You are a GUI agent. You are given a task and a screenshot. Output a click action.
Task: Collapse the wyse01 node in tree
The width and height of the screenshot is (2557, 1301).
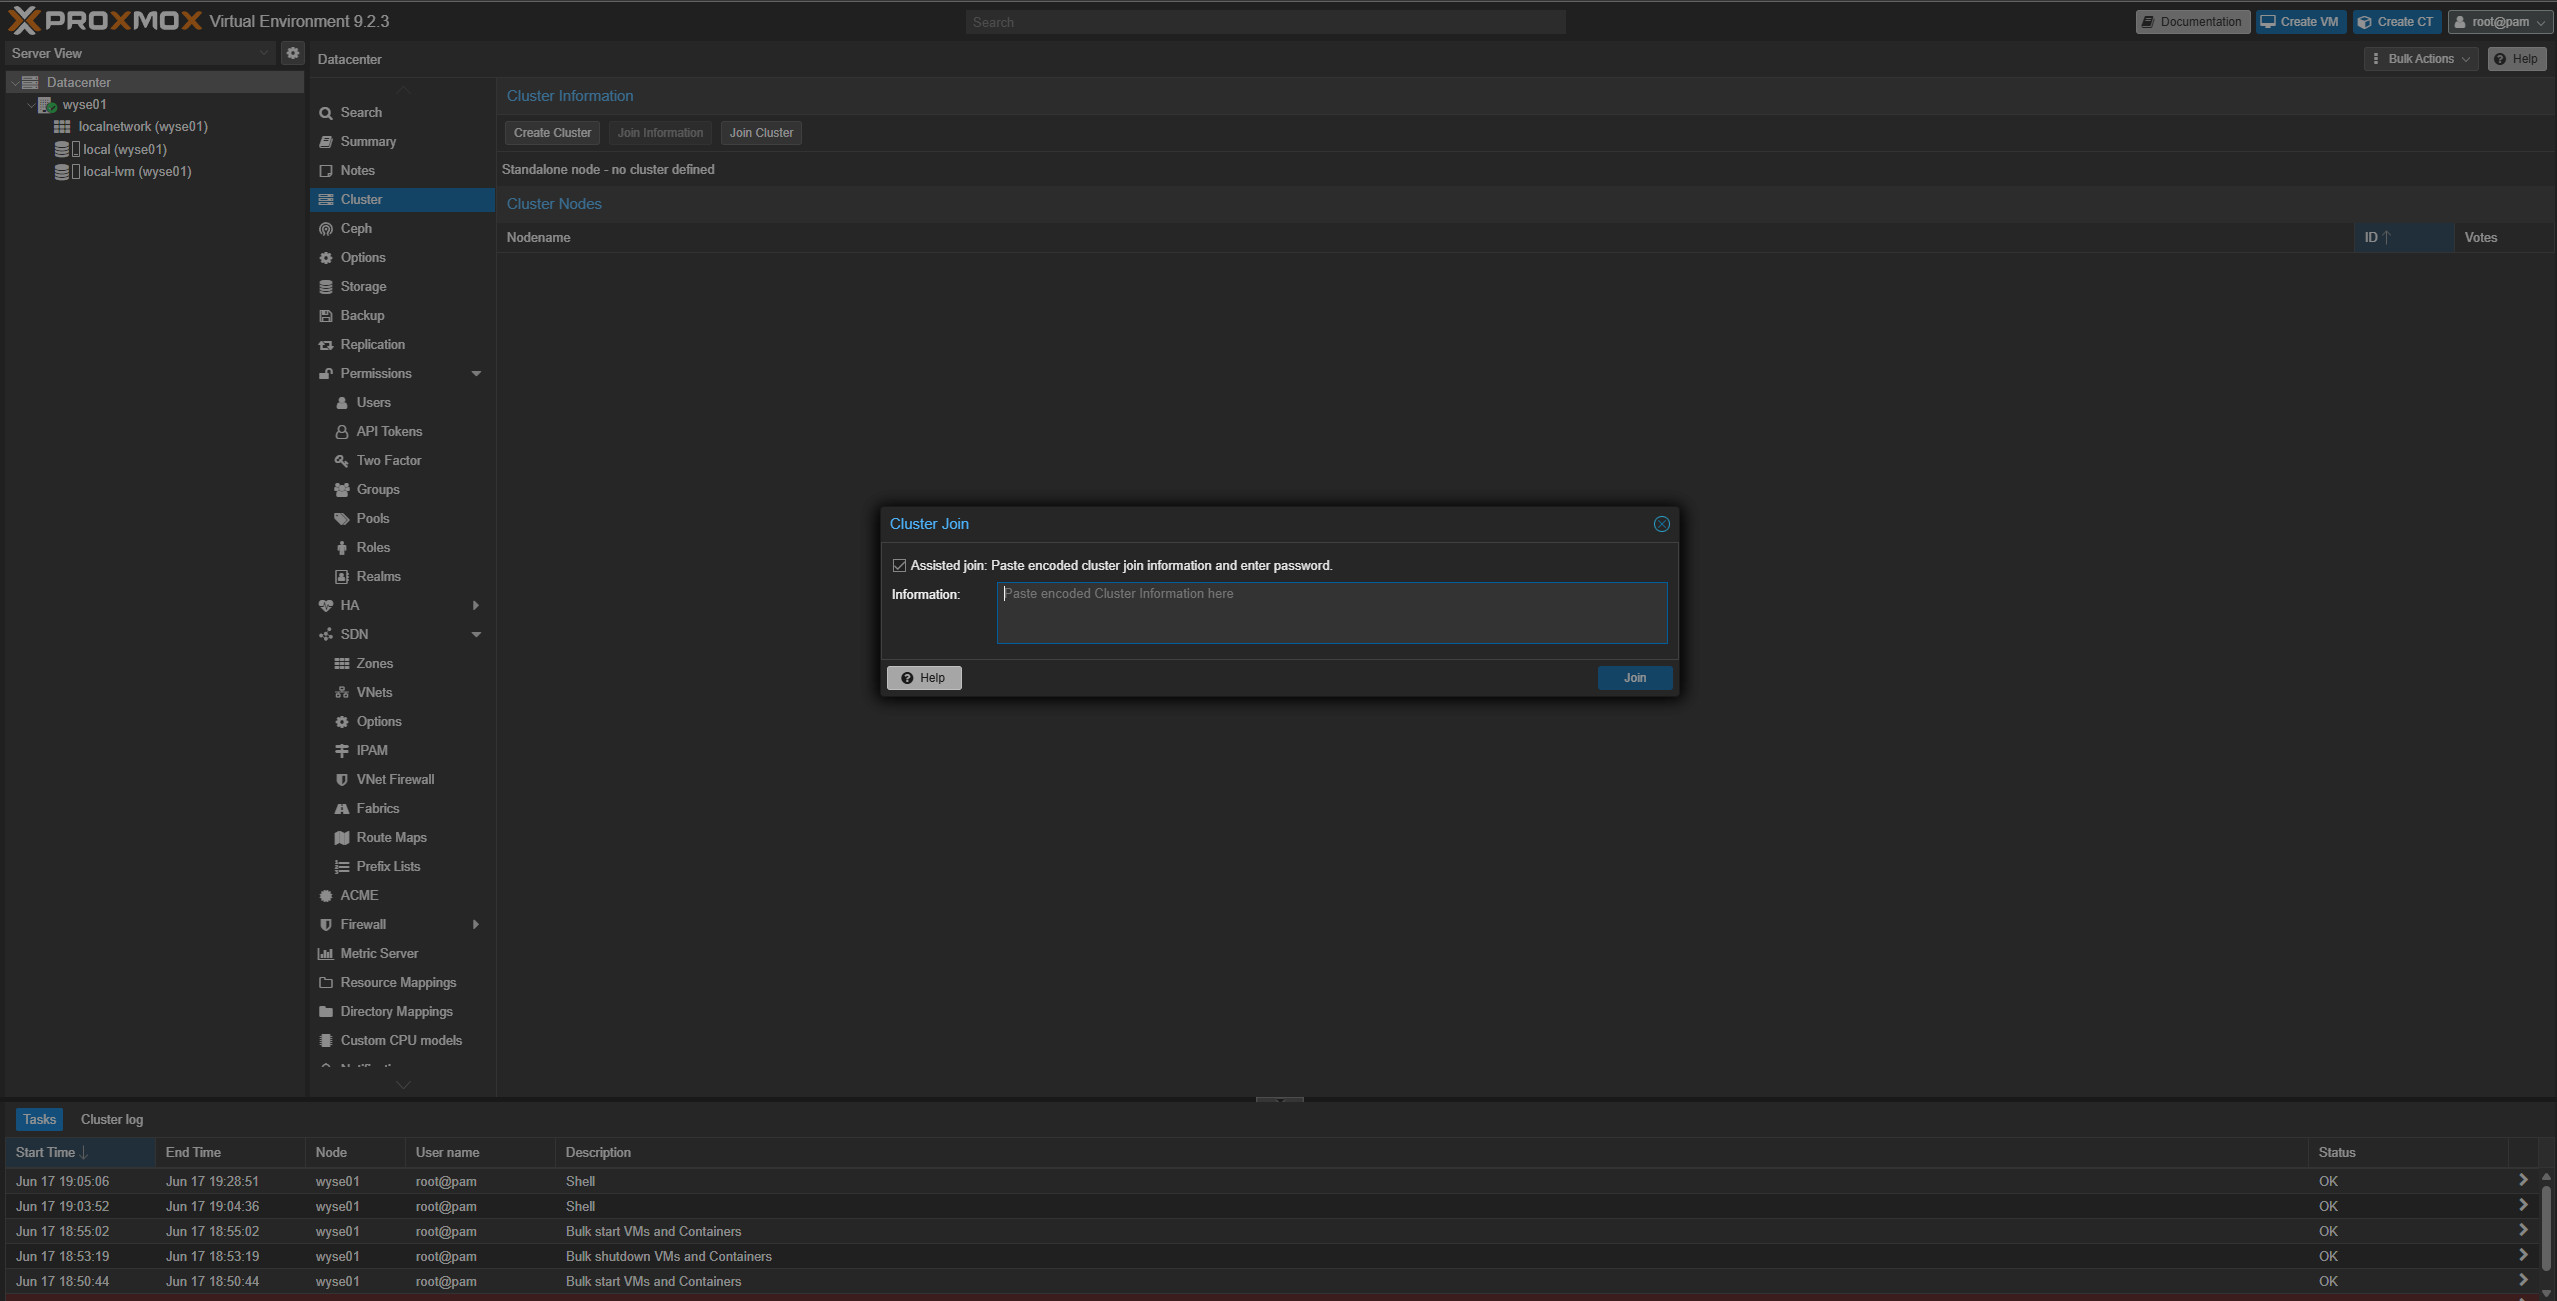pyautogui.click(x=32, y=105)
